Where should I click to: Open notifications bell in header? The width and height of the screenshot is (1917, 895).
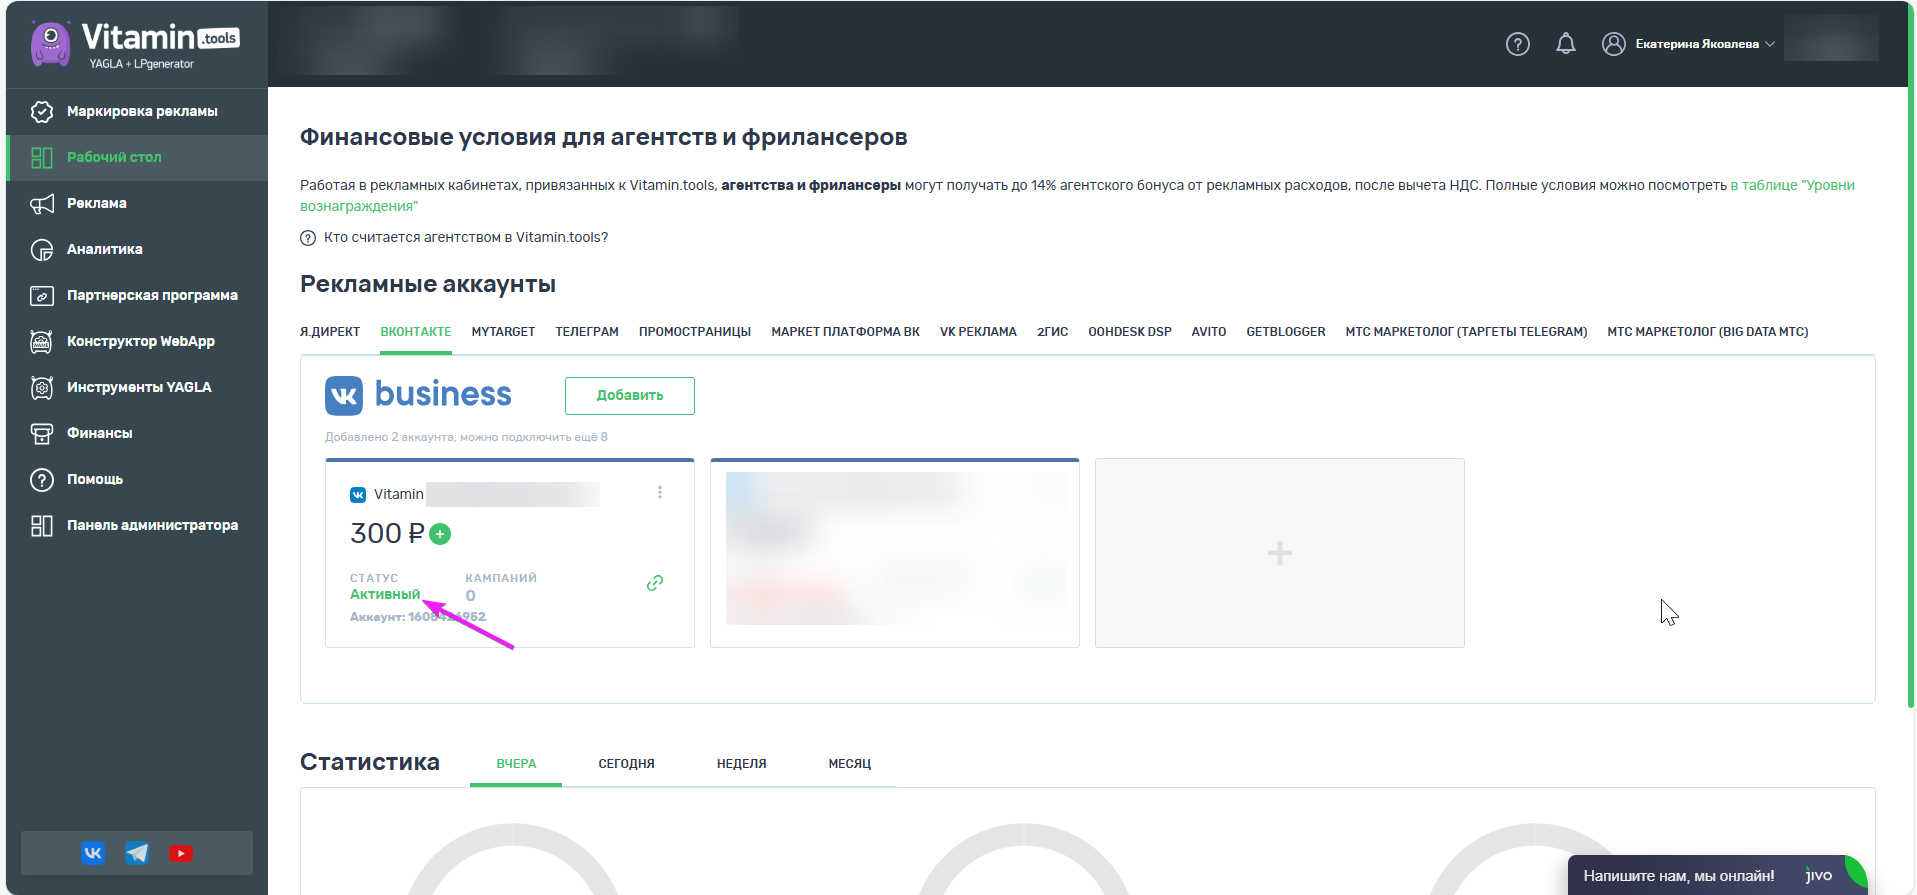point(1566,44)
